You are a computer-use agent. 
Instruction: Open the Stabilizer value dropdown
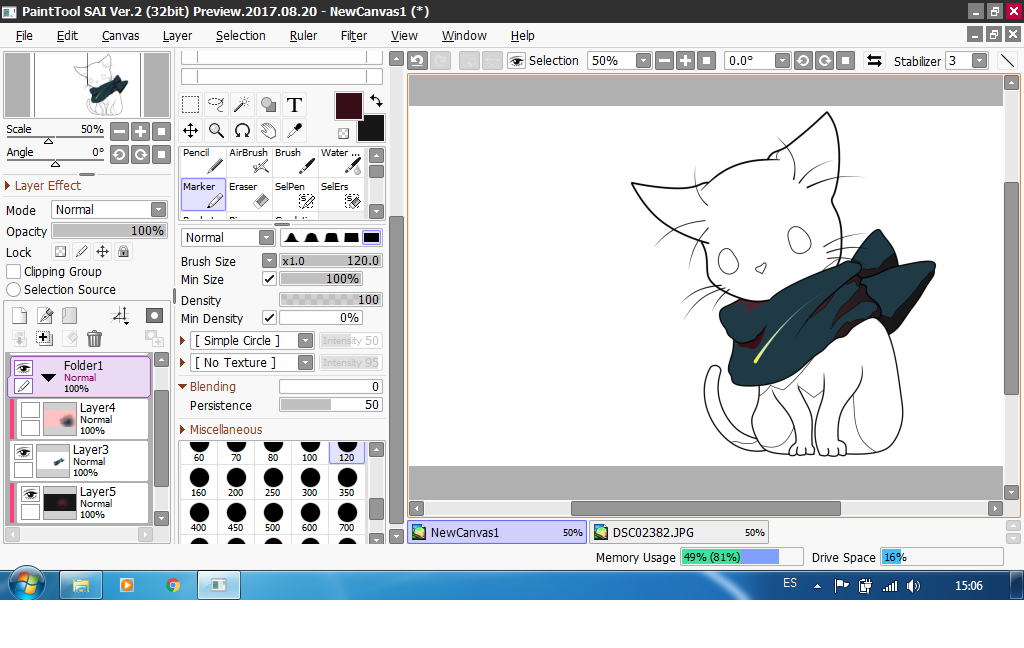[979, 61]
